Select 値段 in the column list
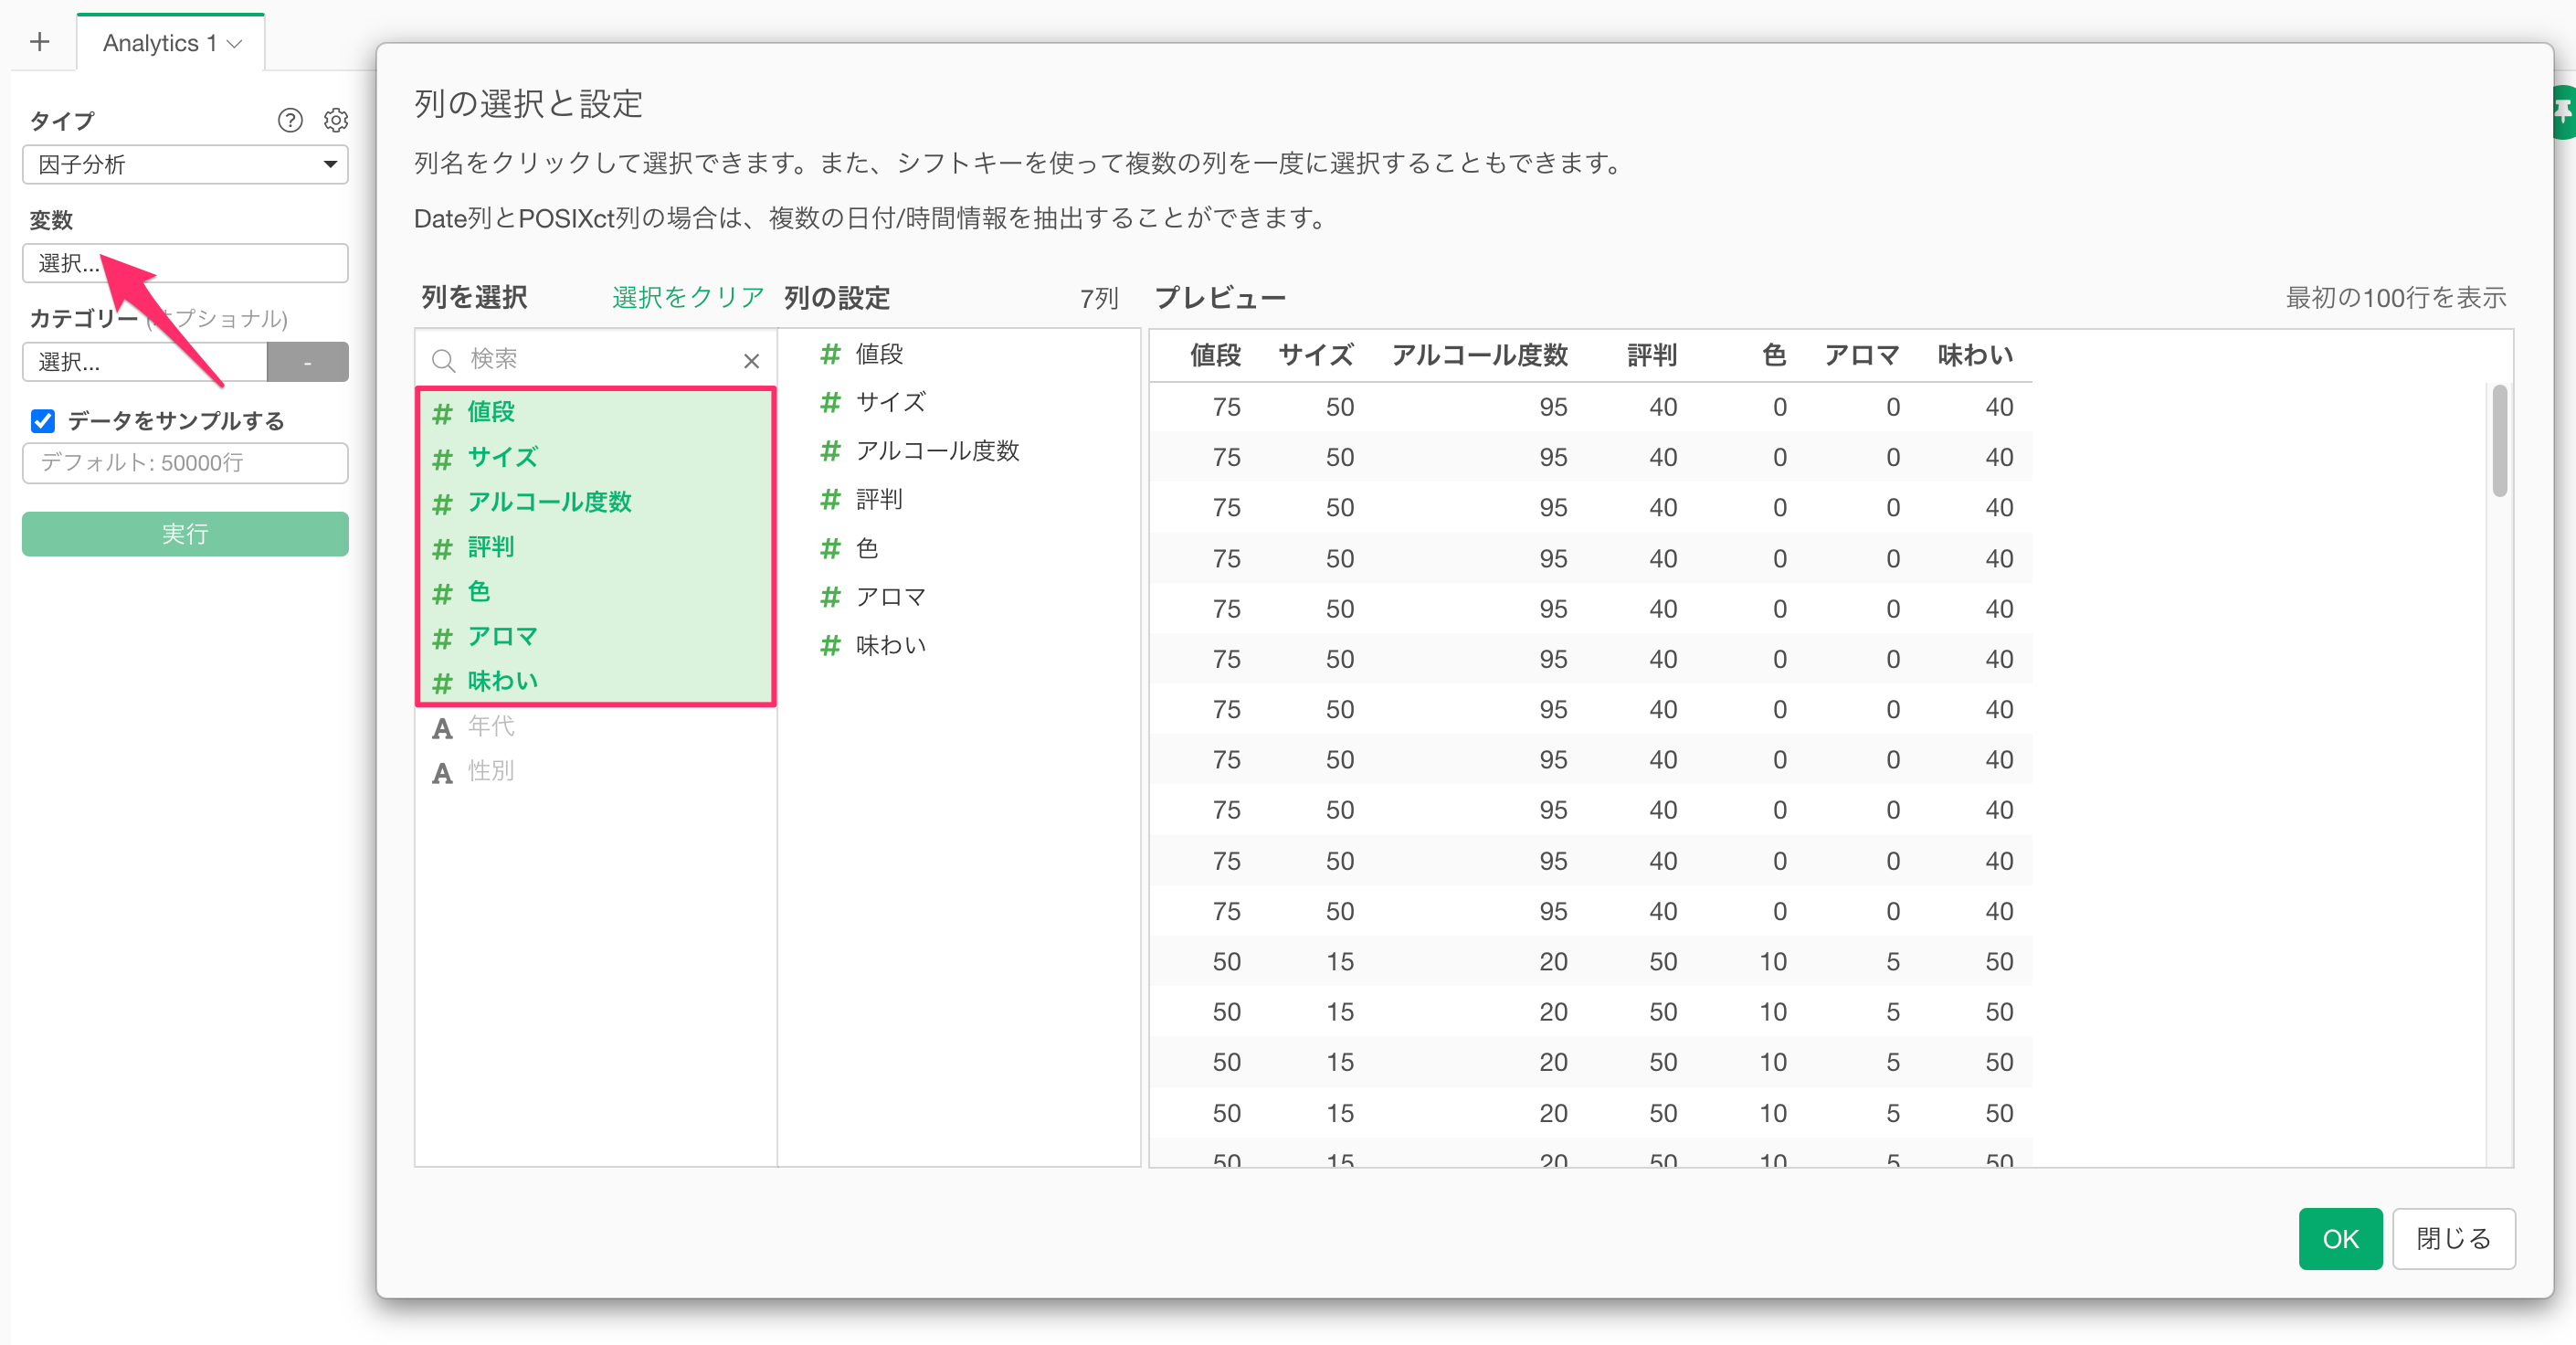The width and height of the screenshot is (2576, 1345). 595,412
